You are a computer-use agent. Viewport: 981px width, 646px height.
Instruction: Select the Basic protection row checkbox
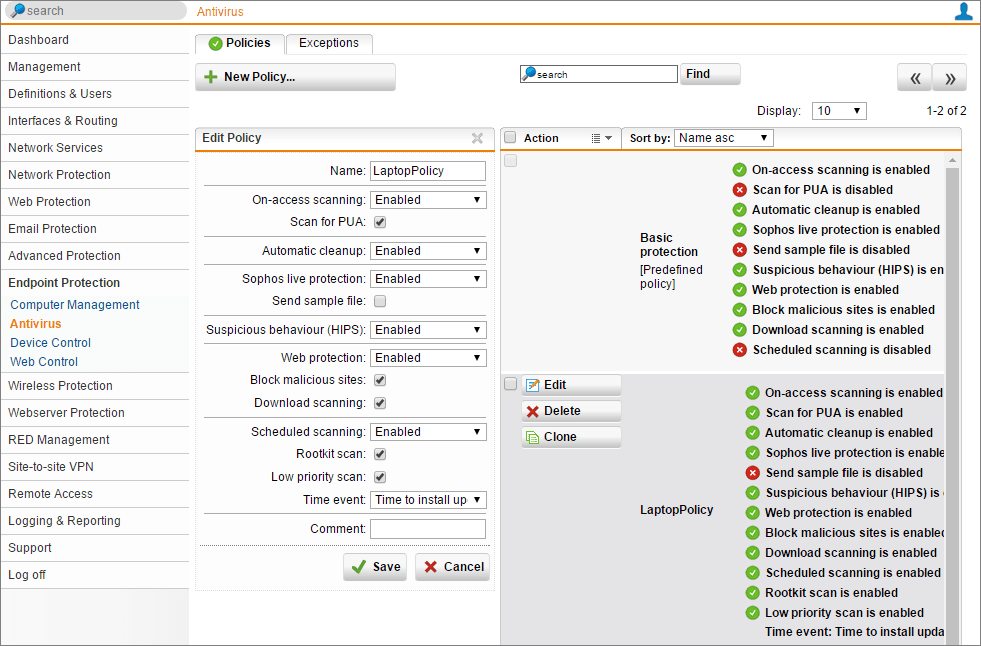511,161
